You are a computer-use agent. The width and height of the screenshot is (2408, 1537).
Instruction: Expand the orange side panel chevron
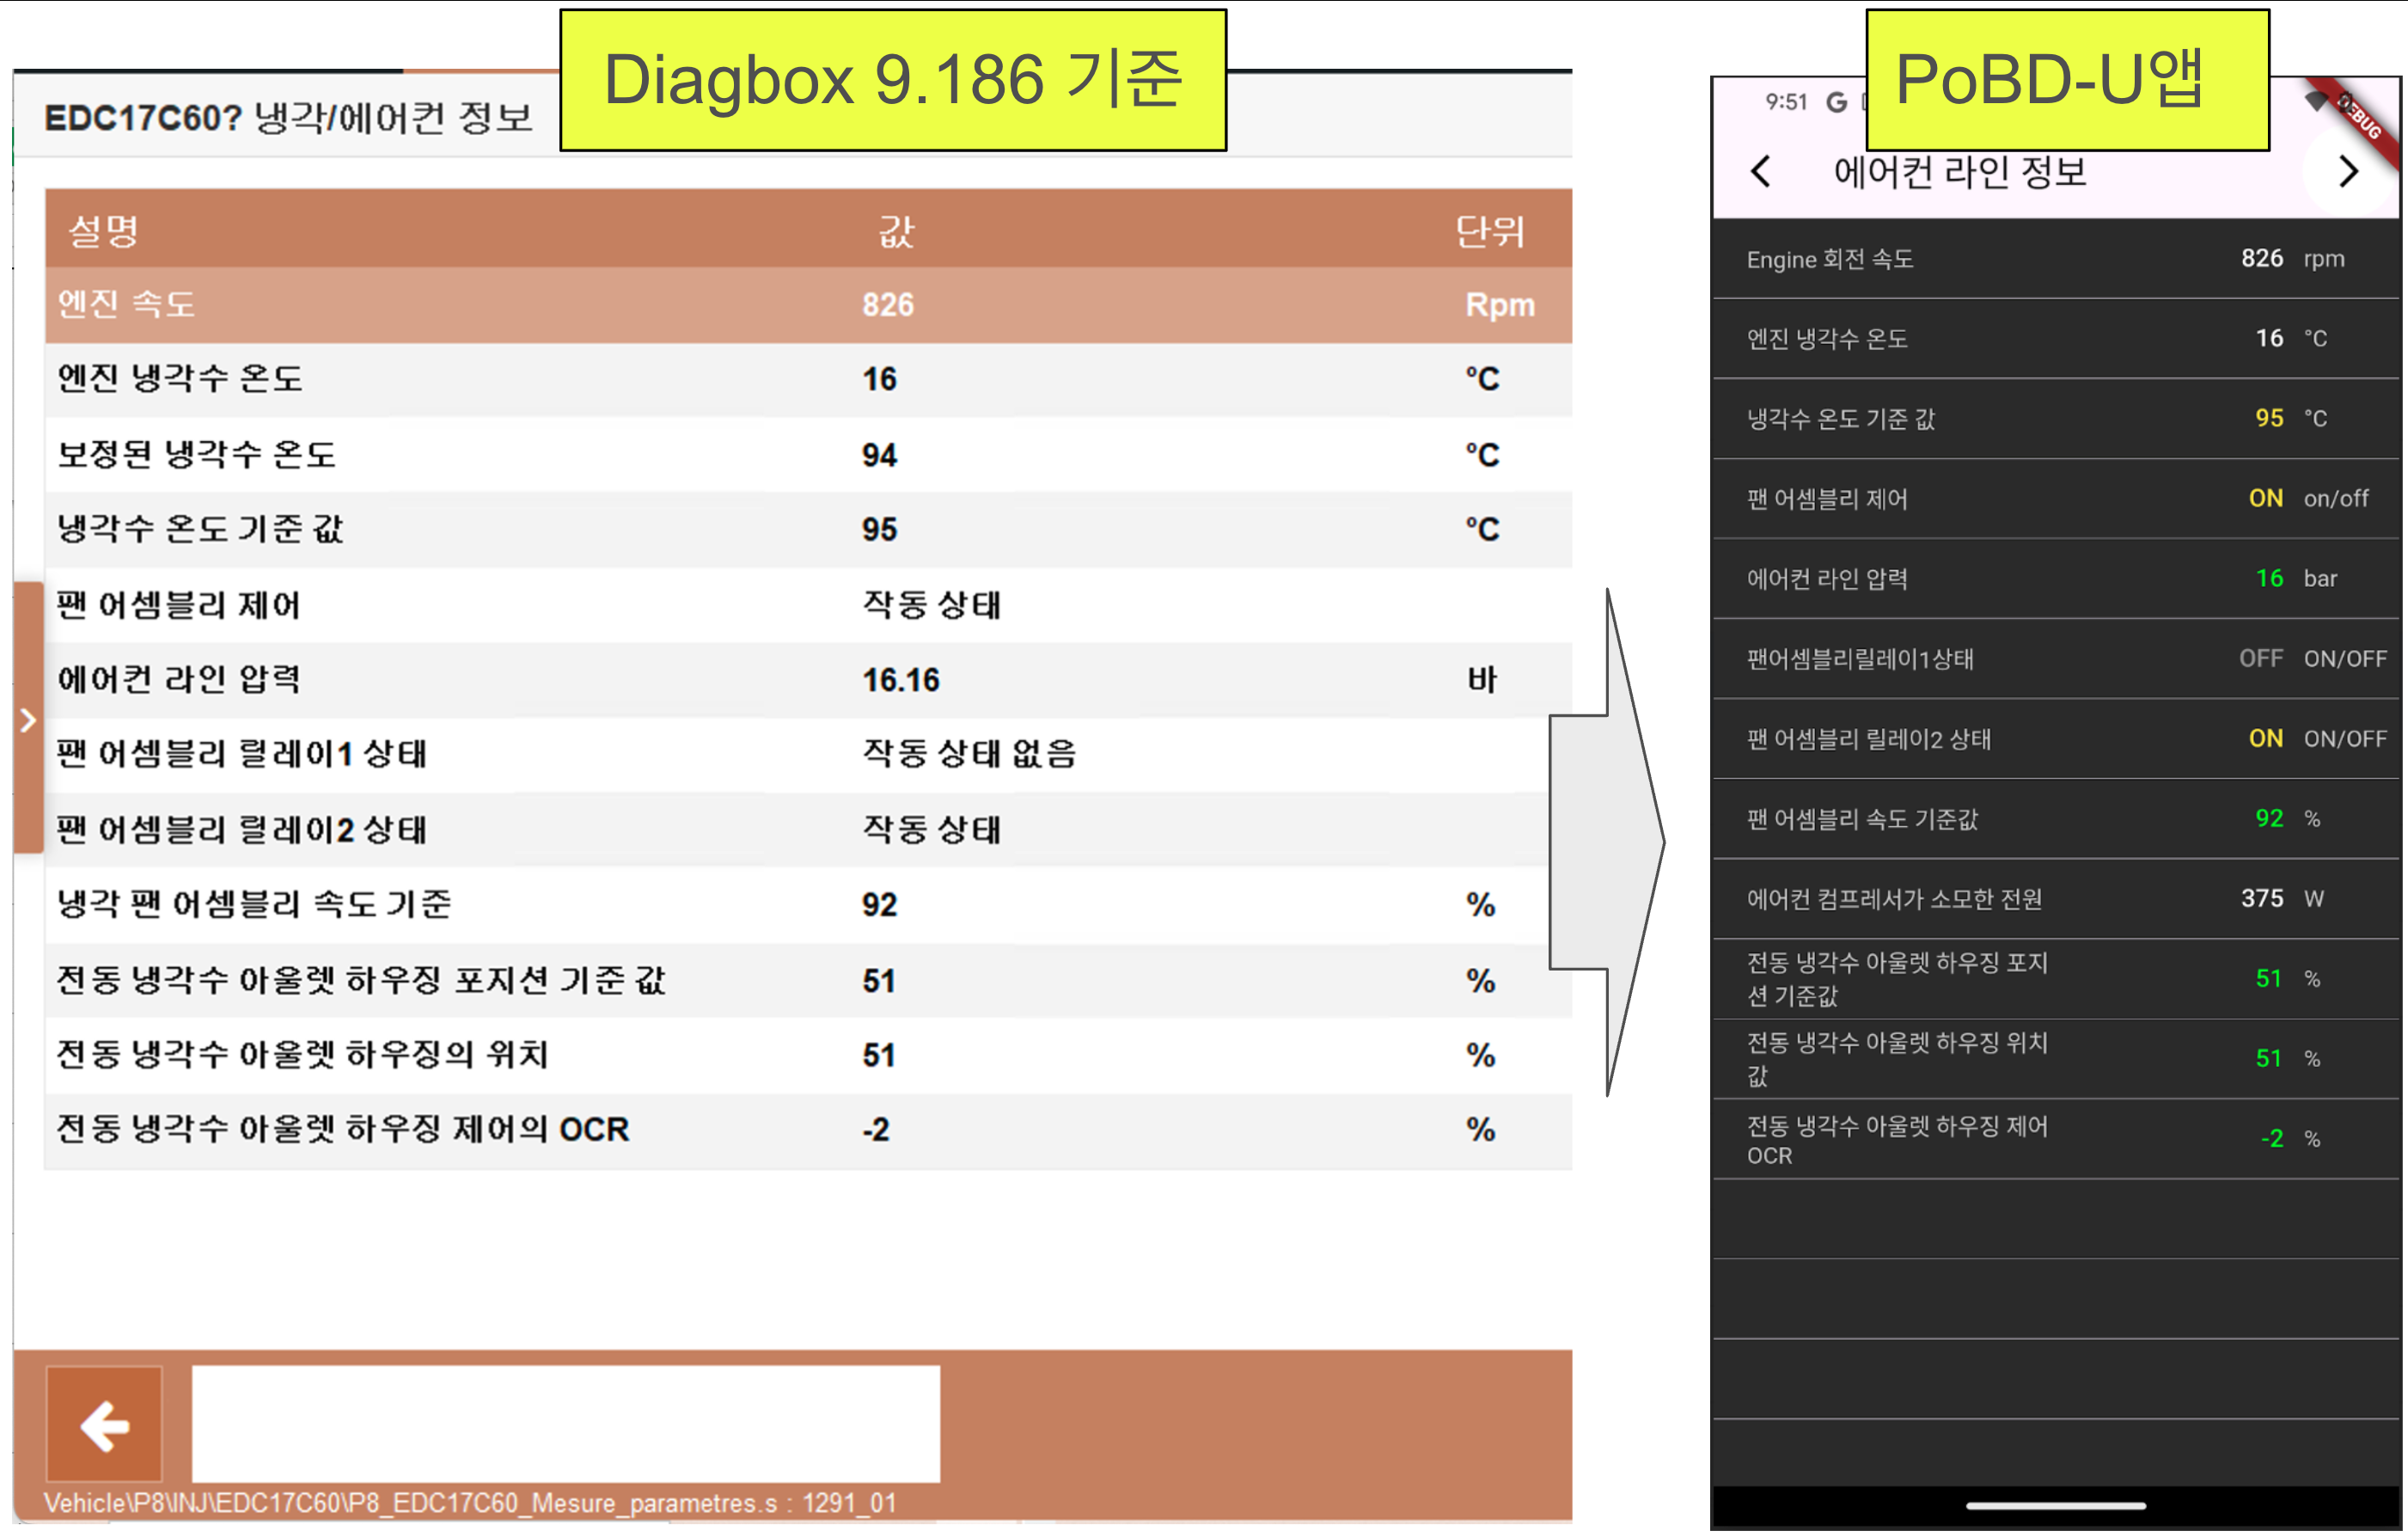point(28,720)
